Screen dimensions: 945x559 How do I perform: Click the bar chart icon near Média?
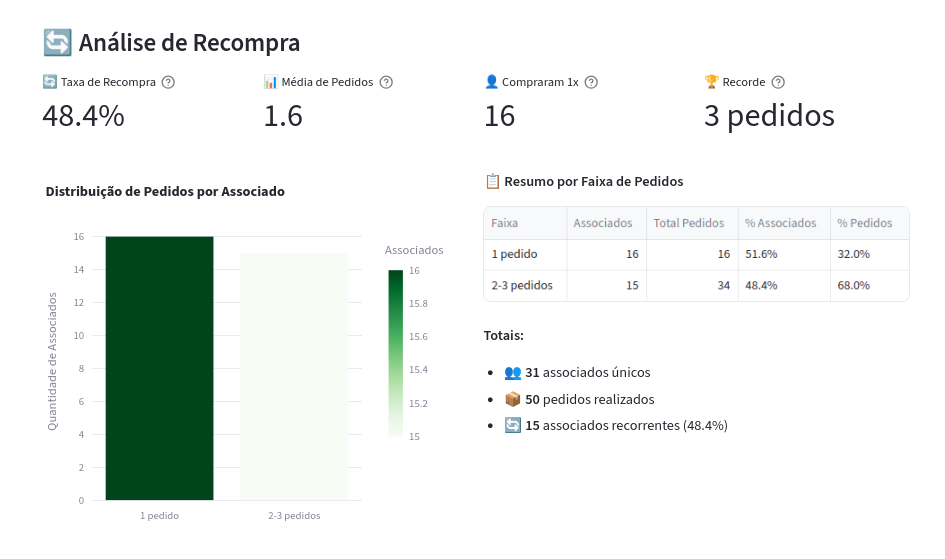[270, 82]
